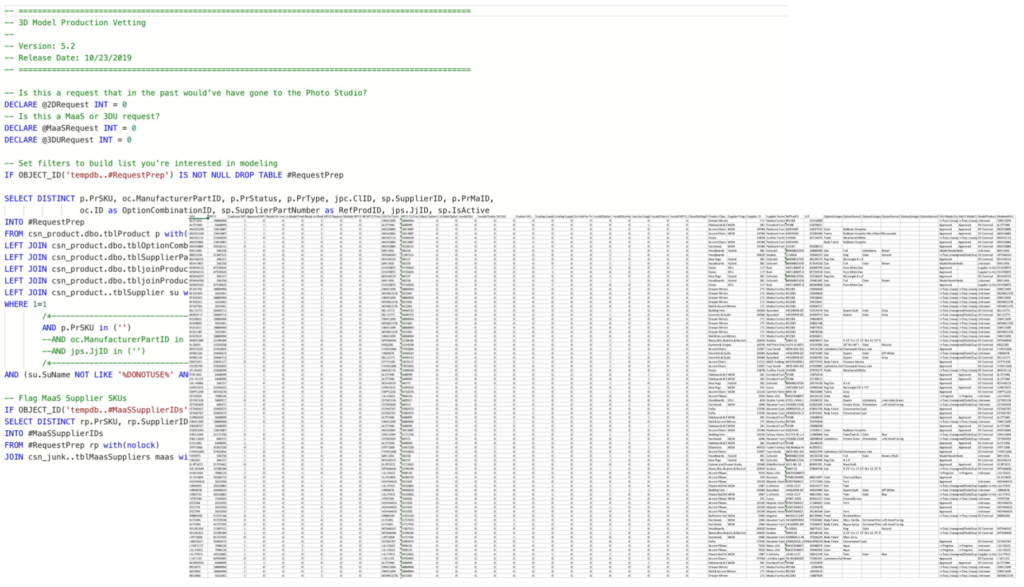
Task: Click the DECLARE @2DRequest INT line
Action: [62, 104]
